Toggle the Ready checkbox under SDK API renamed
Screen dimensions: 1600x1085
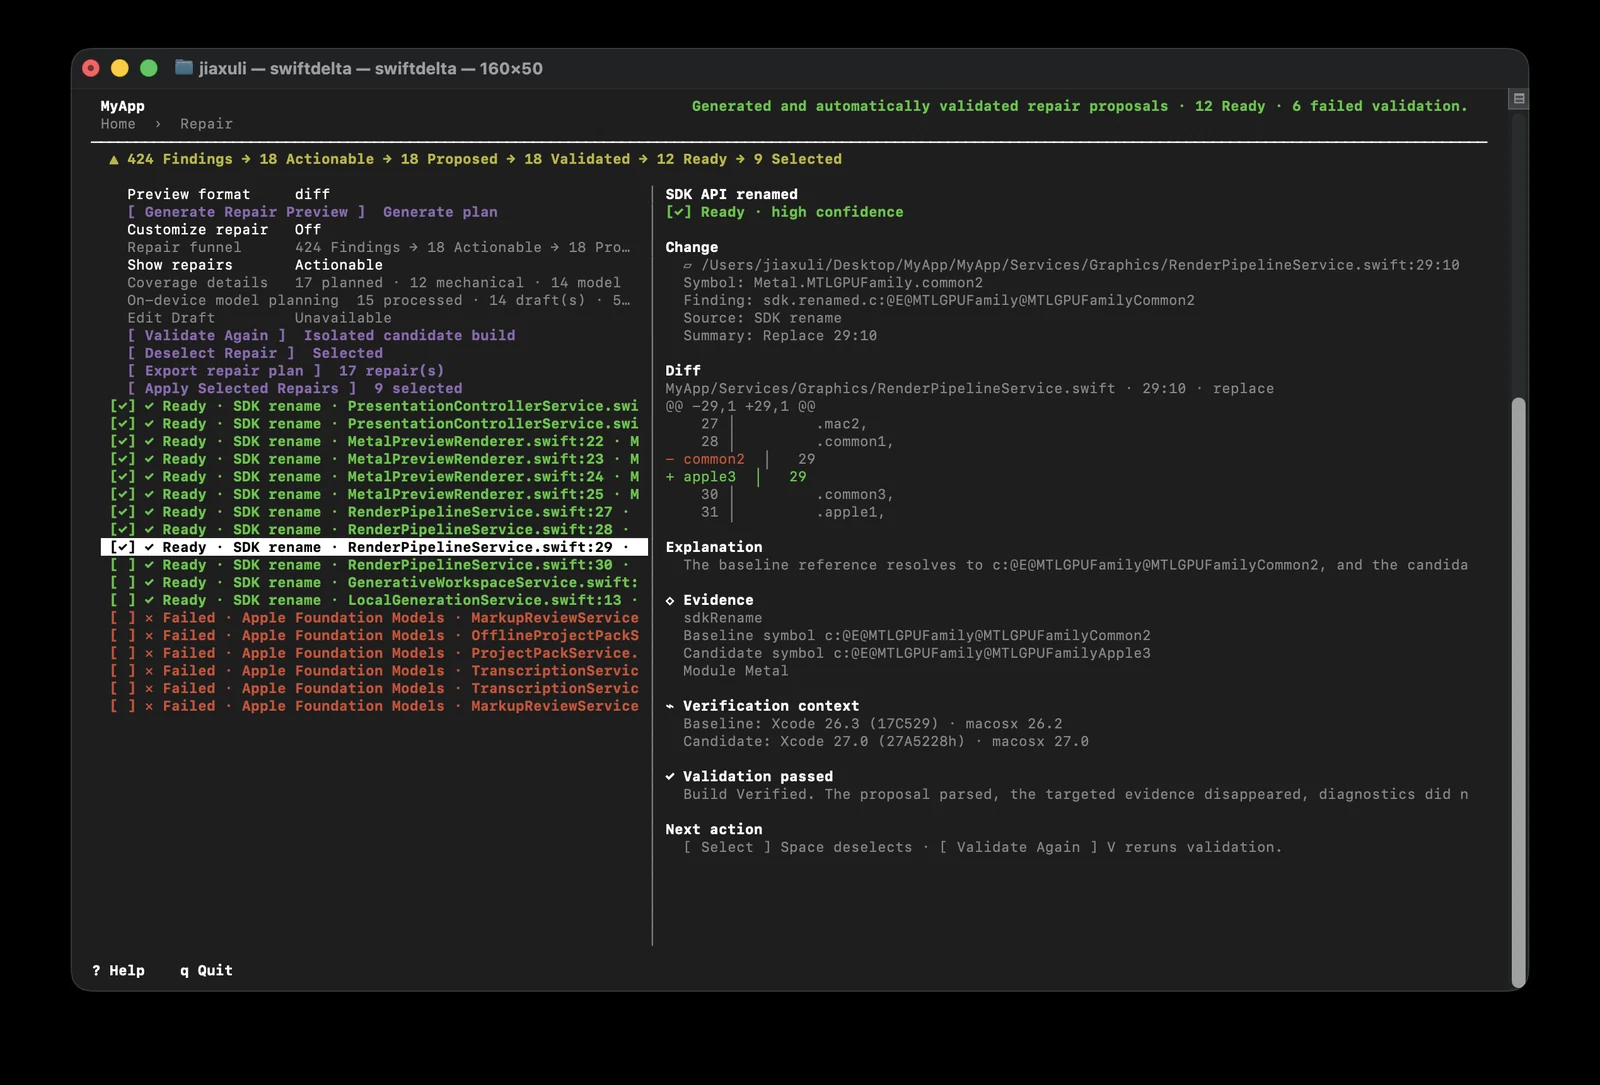click(x=679, y=212)
